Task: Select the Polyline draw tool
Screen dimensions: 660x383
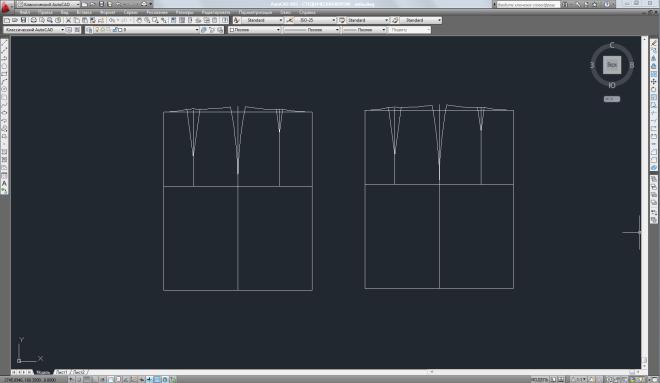Action: click(x=4, y=58)
